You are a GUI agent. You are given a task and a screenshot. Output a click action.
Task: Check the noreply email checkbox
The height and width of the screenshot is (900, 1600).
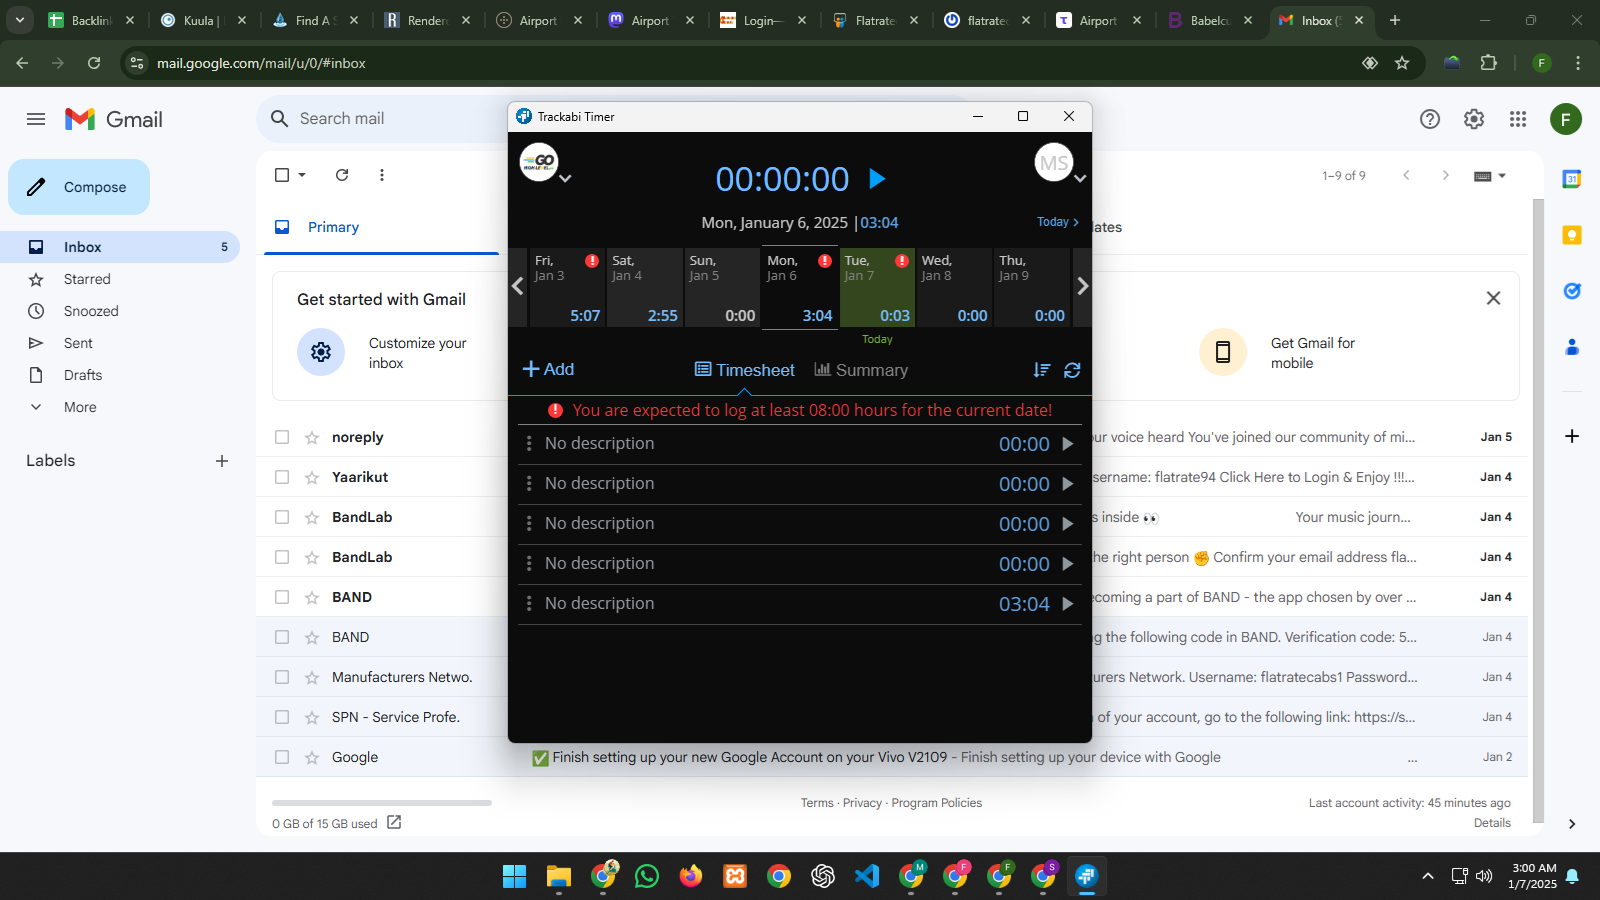(x=282, y=437)
